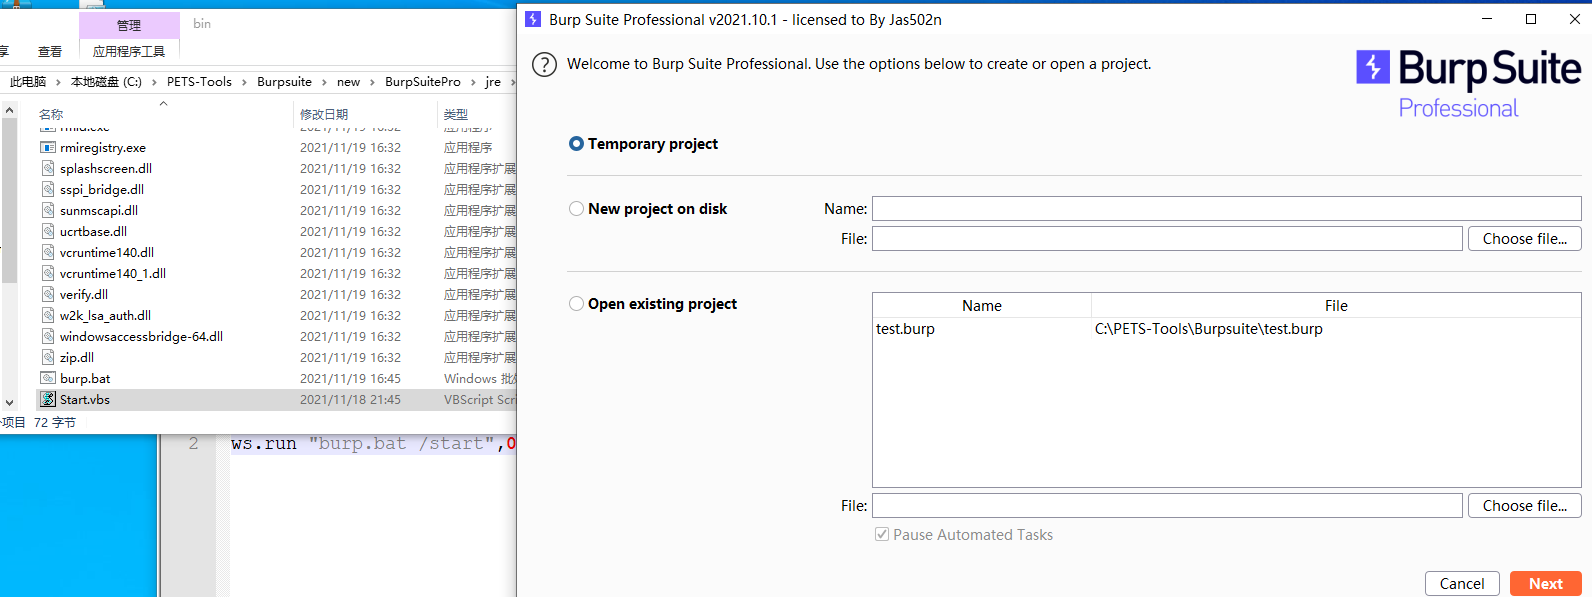Click 此电脑 in the address breadcrumb
This screenshot has width=1592, height=597.
tap(28, 82)
